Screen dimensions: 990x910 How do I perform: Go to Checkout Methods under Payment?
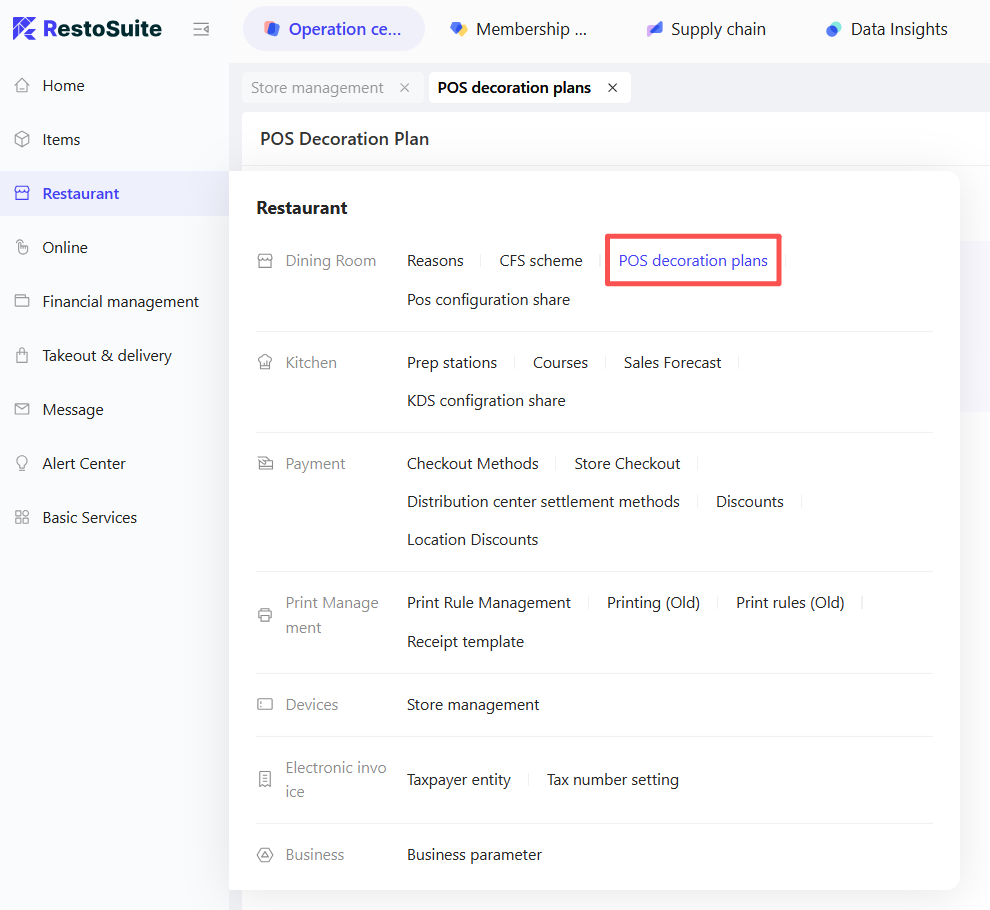[472, 464]
